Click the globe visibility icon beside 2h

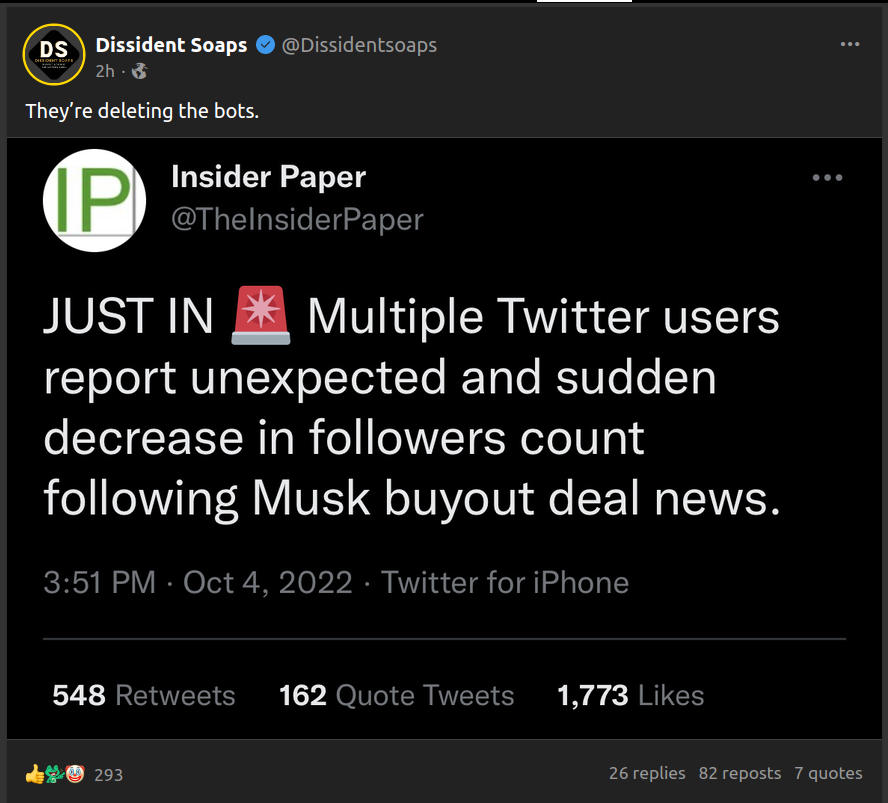tap(139, 71)
